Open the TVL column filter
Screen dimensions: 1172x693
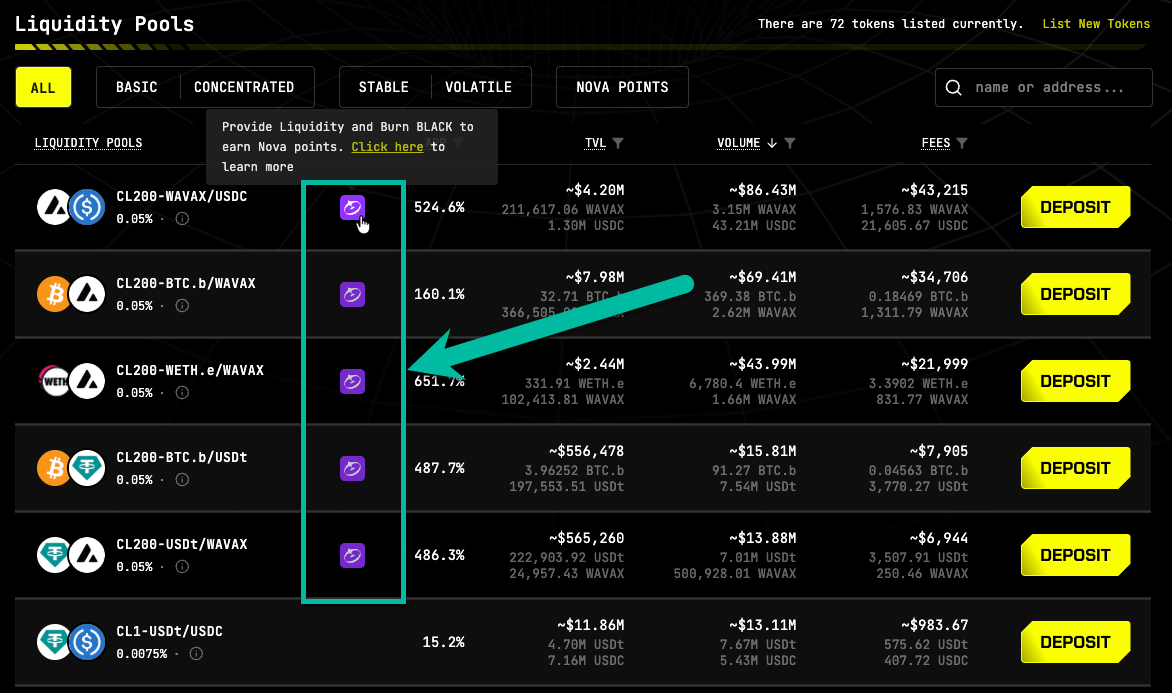click(618, 143)
